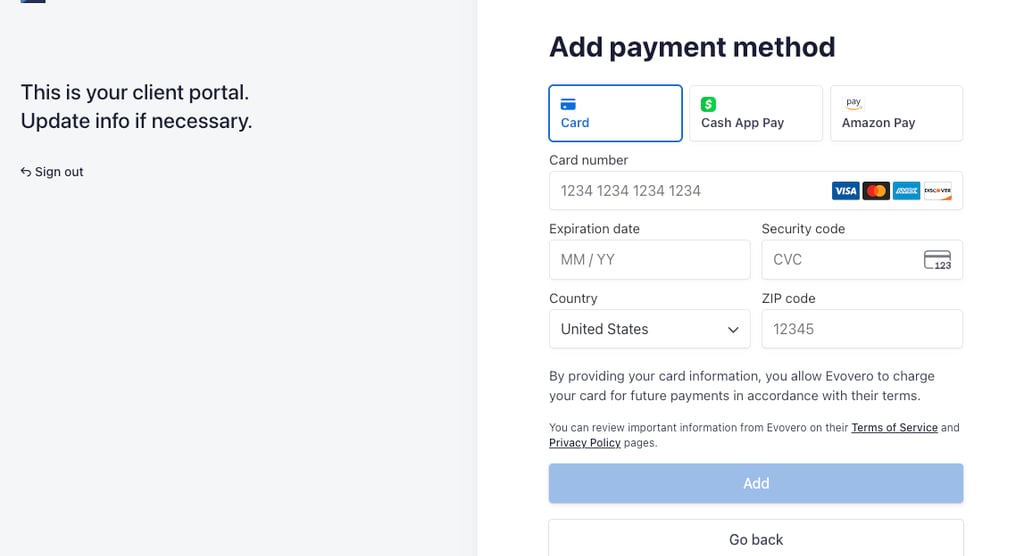
Task: Click the CVC card hint icon
Action: tap(937, 260)
